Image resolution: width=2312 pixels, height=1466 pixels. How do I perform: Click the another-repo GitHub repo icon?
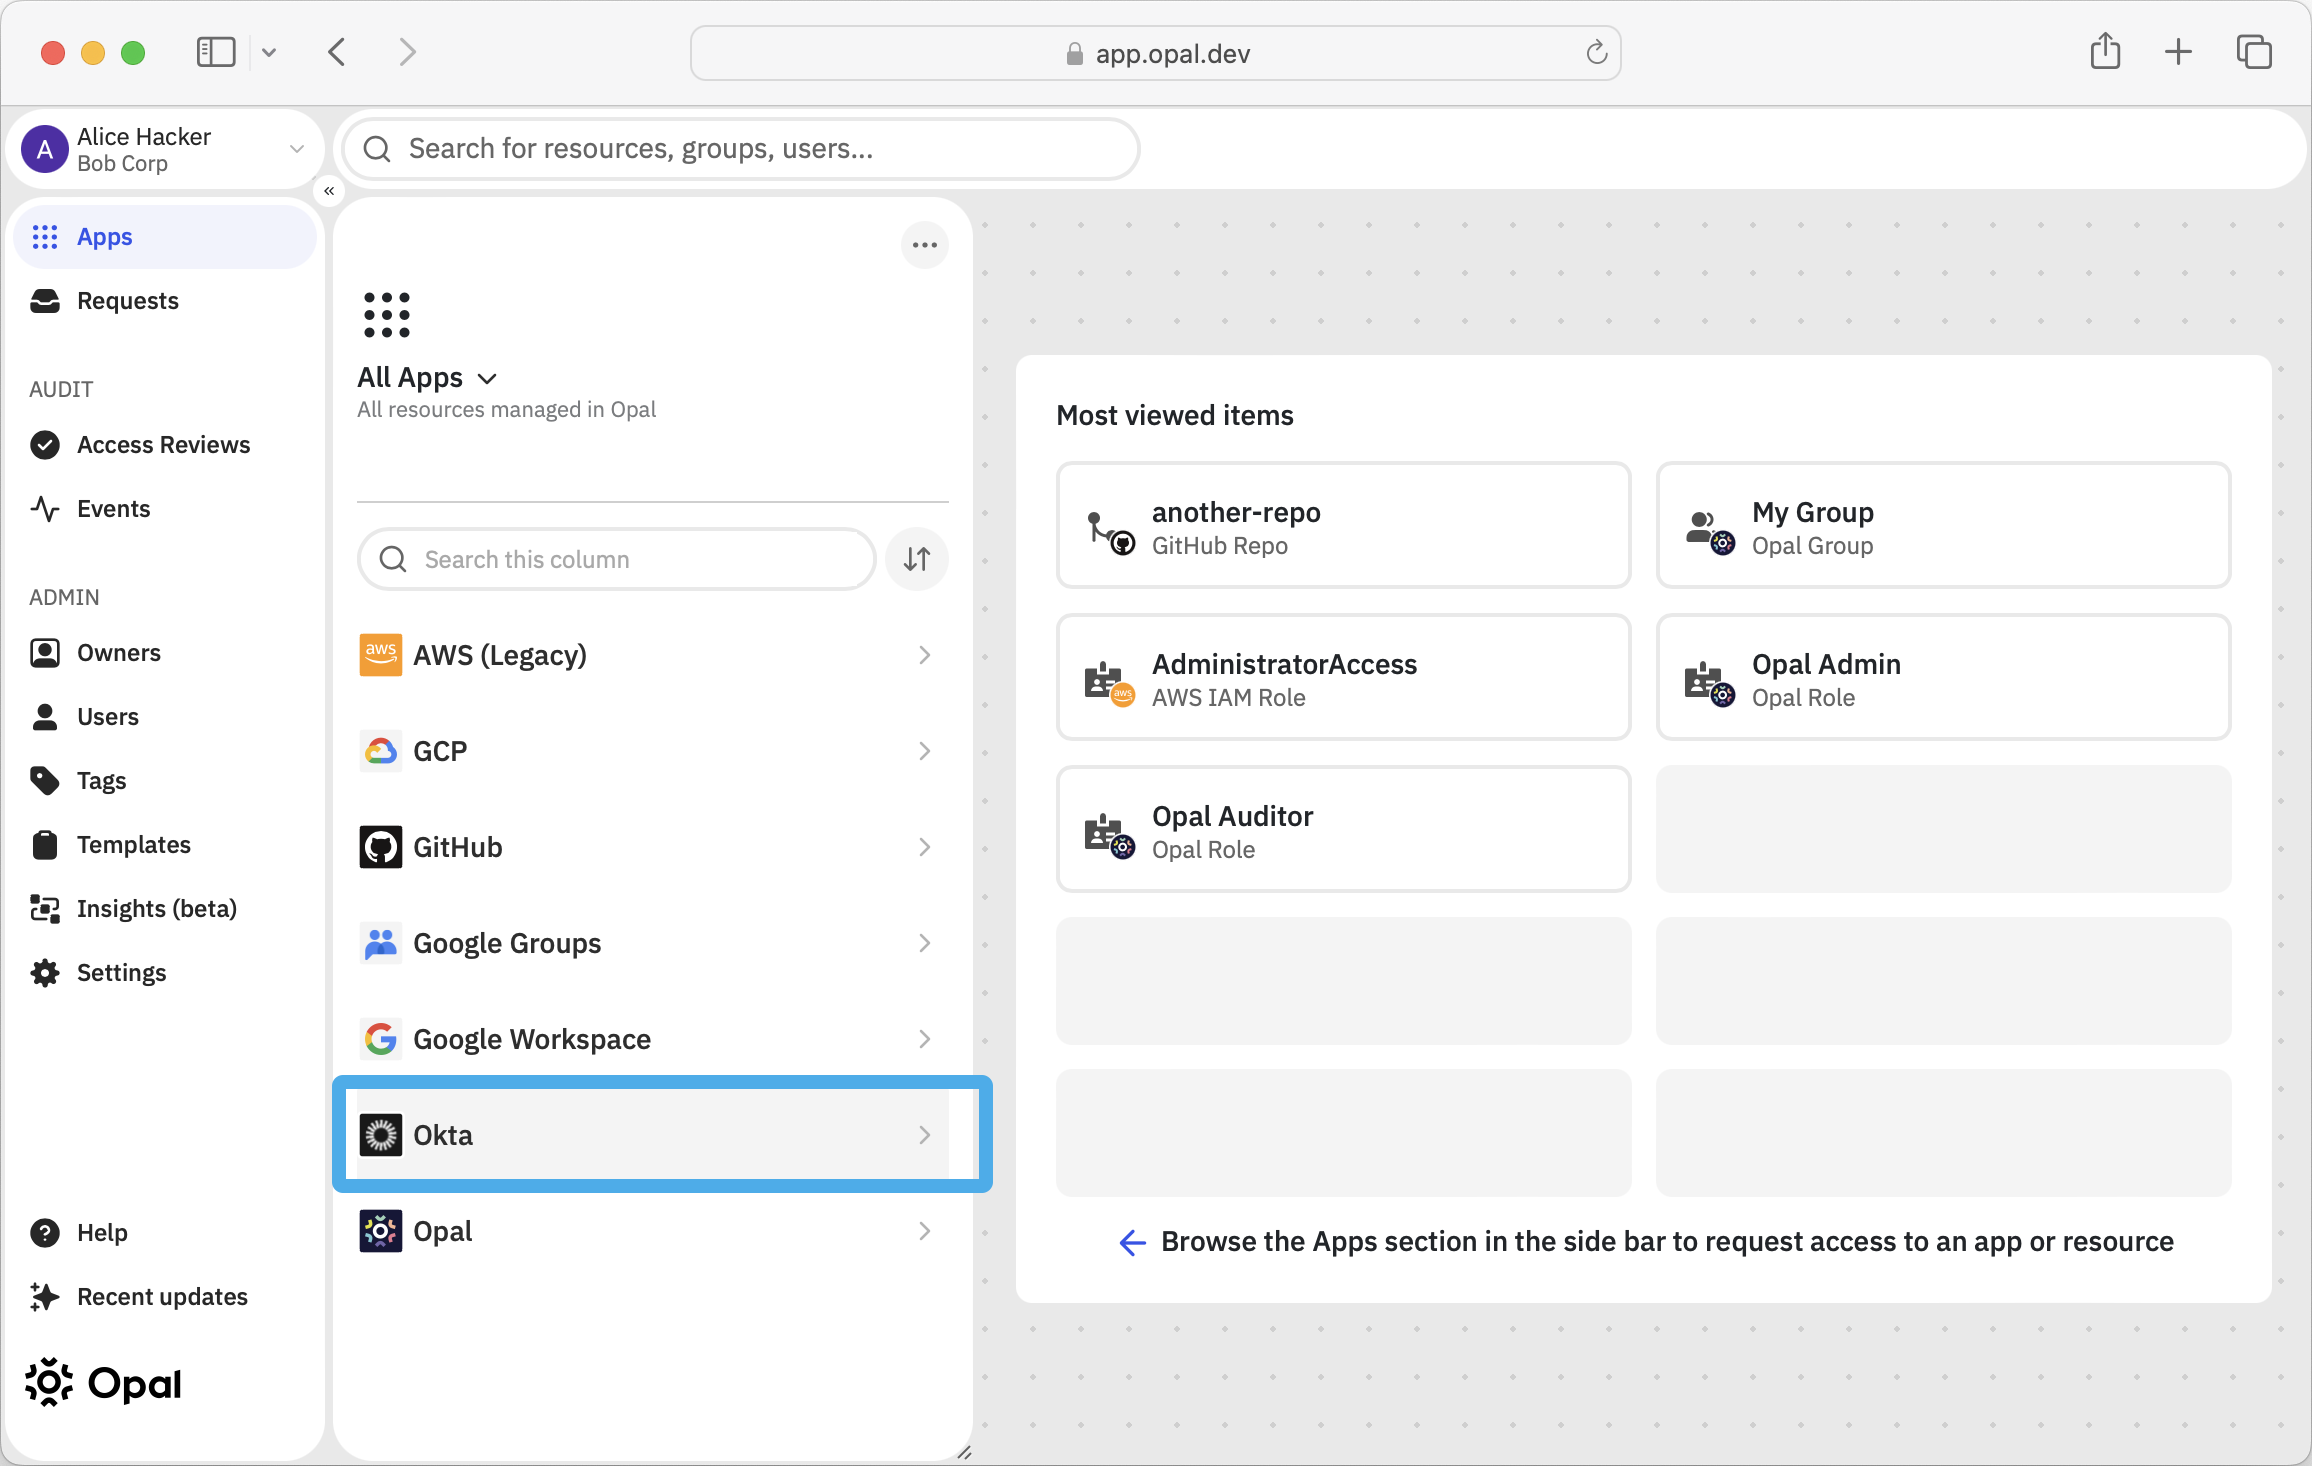pyautogui.click(x=1111, y=532)
